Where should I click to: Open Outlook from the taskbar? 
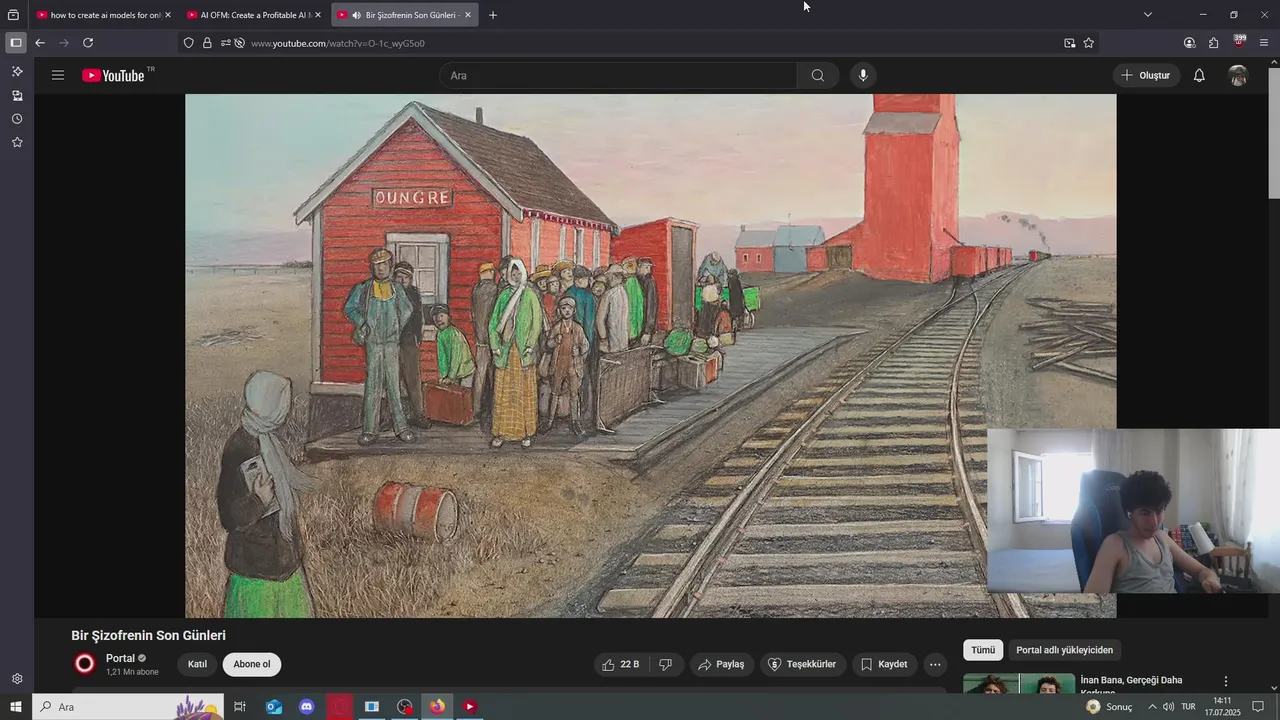point(274,706)
